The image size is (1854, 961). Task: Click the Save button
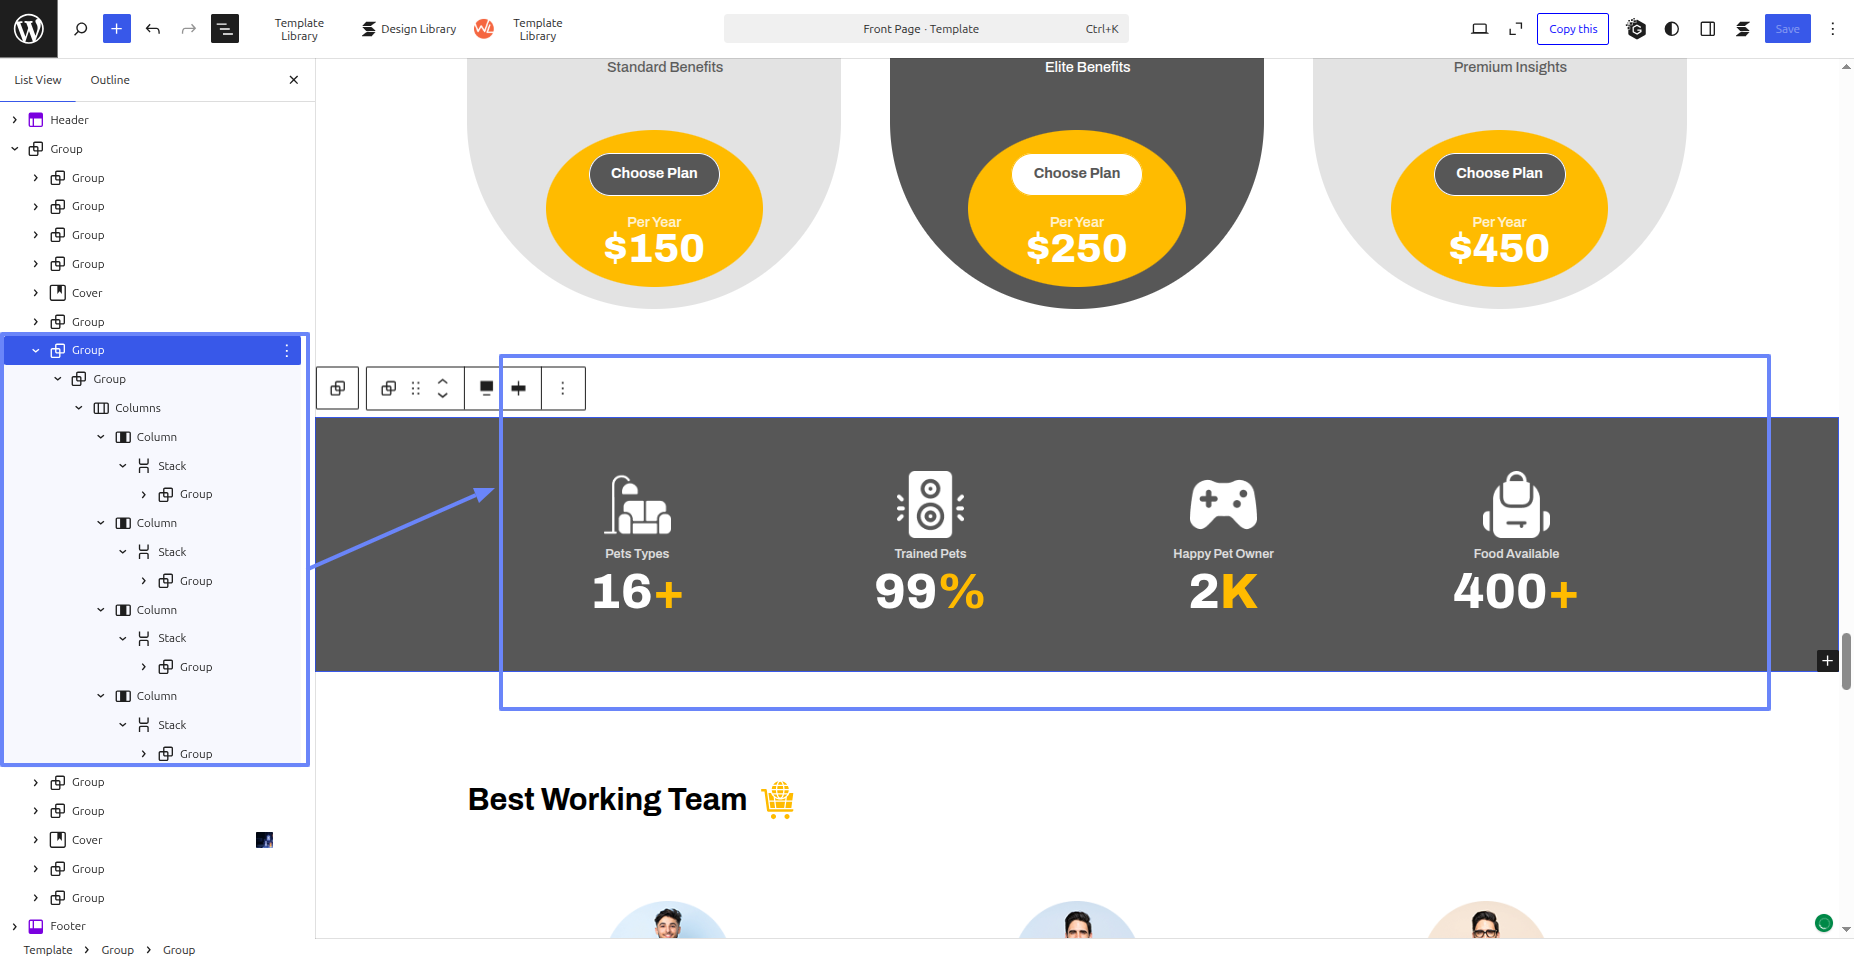(1787, 29)
